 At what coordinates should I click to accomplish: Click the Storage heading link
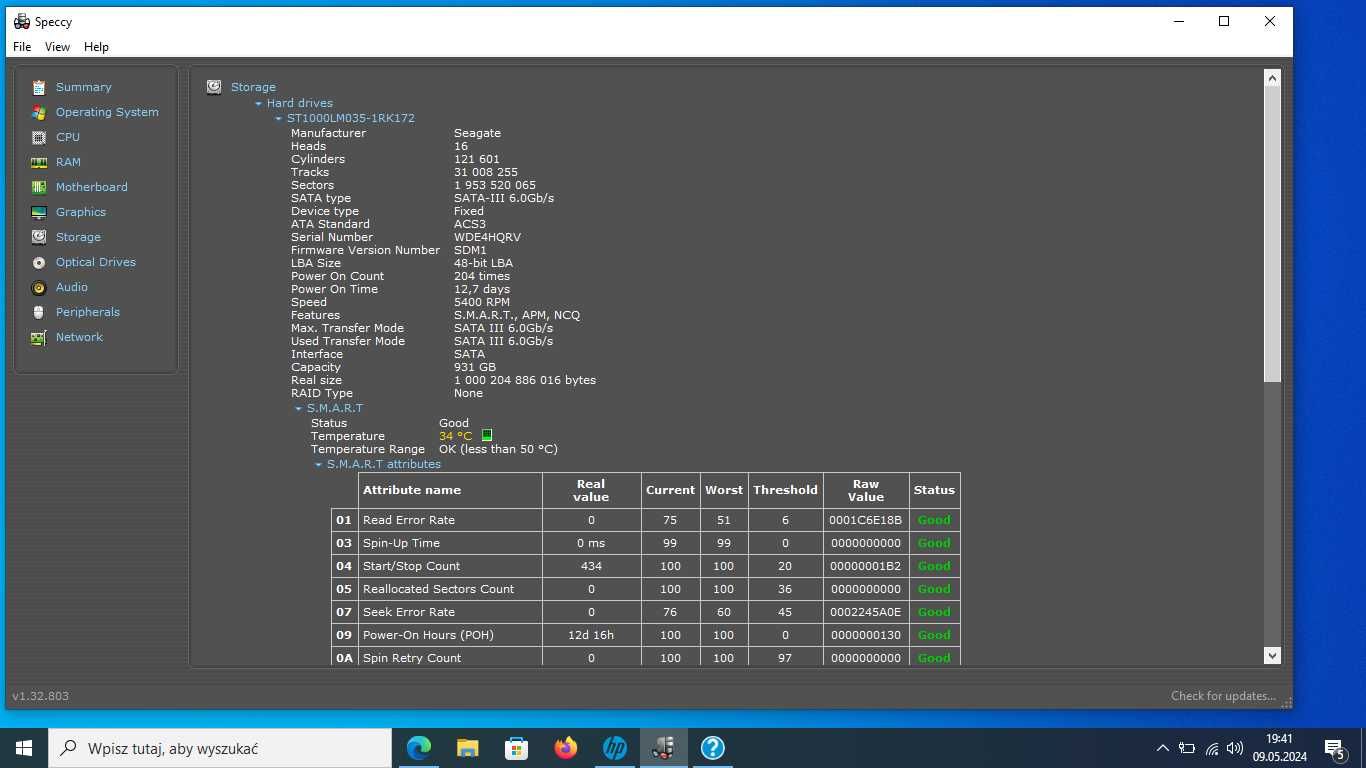tap(253, 87)
